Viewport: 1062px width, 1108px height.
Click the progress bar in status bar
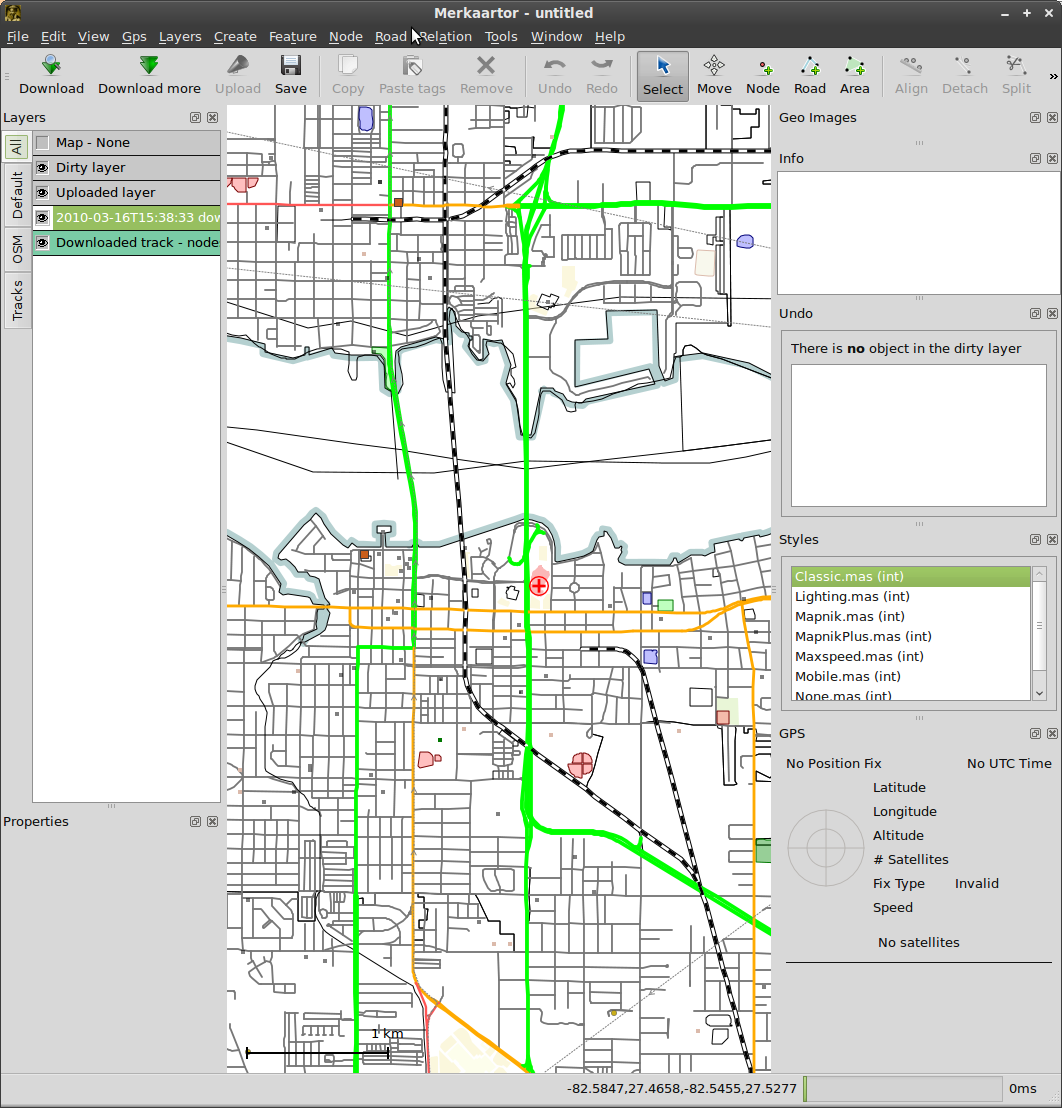coord(902,1089)
